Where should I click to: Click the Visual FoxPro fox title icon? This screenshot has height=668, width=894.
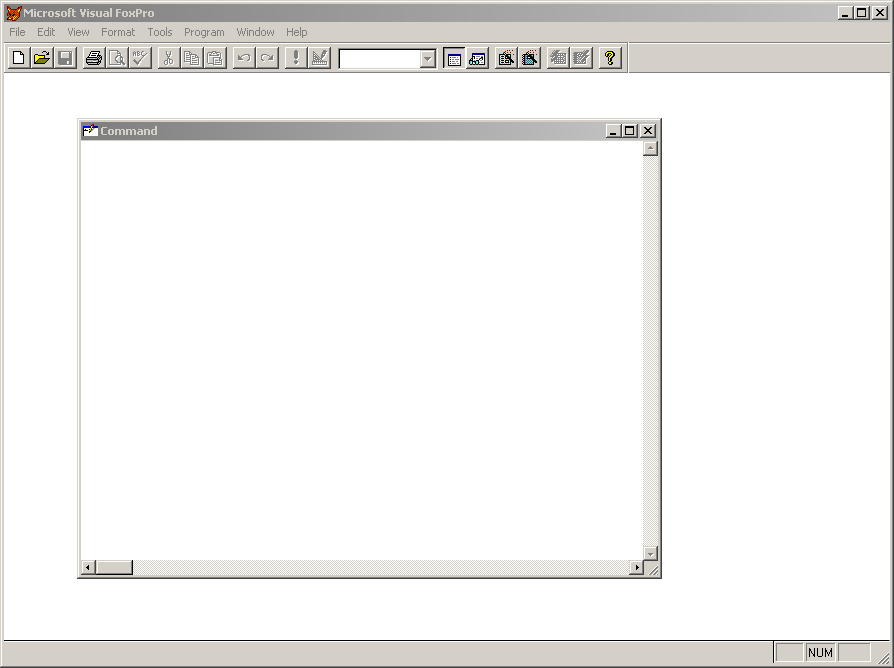(14, 13)
